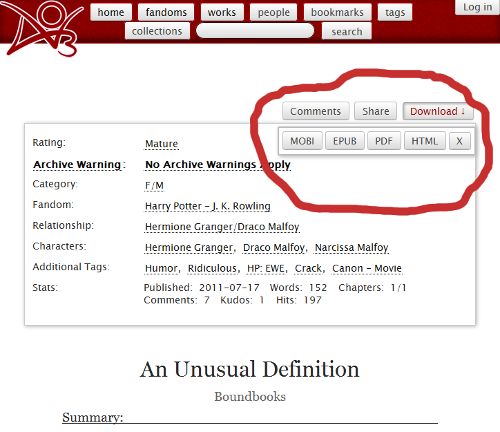Download the work as MOBI

point(302,141)
